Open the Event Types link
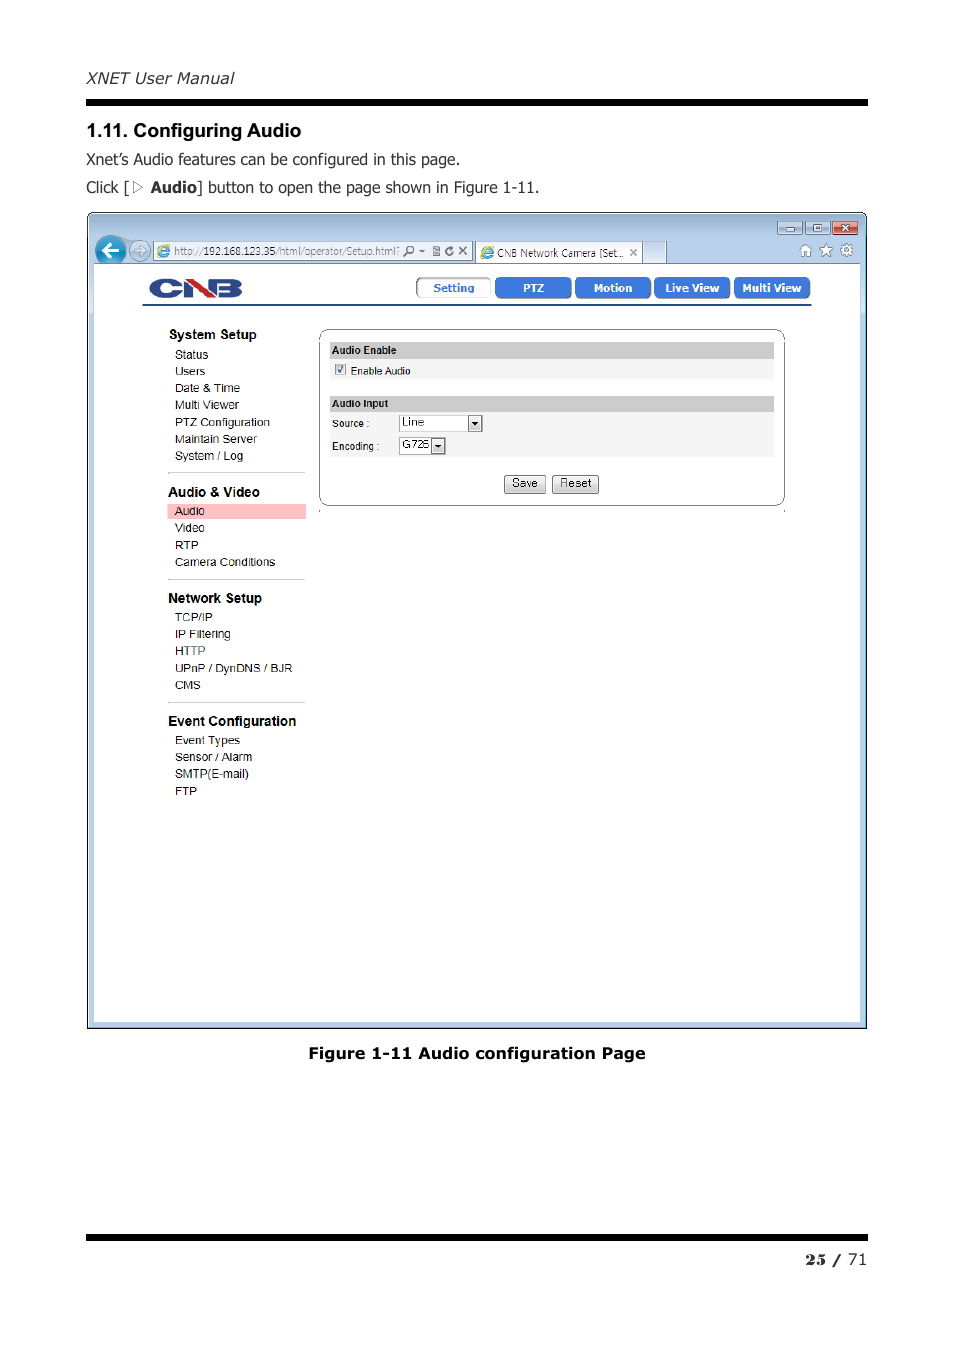 coord(207,740)
